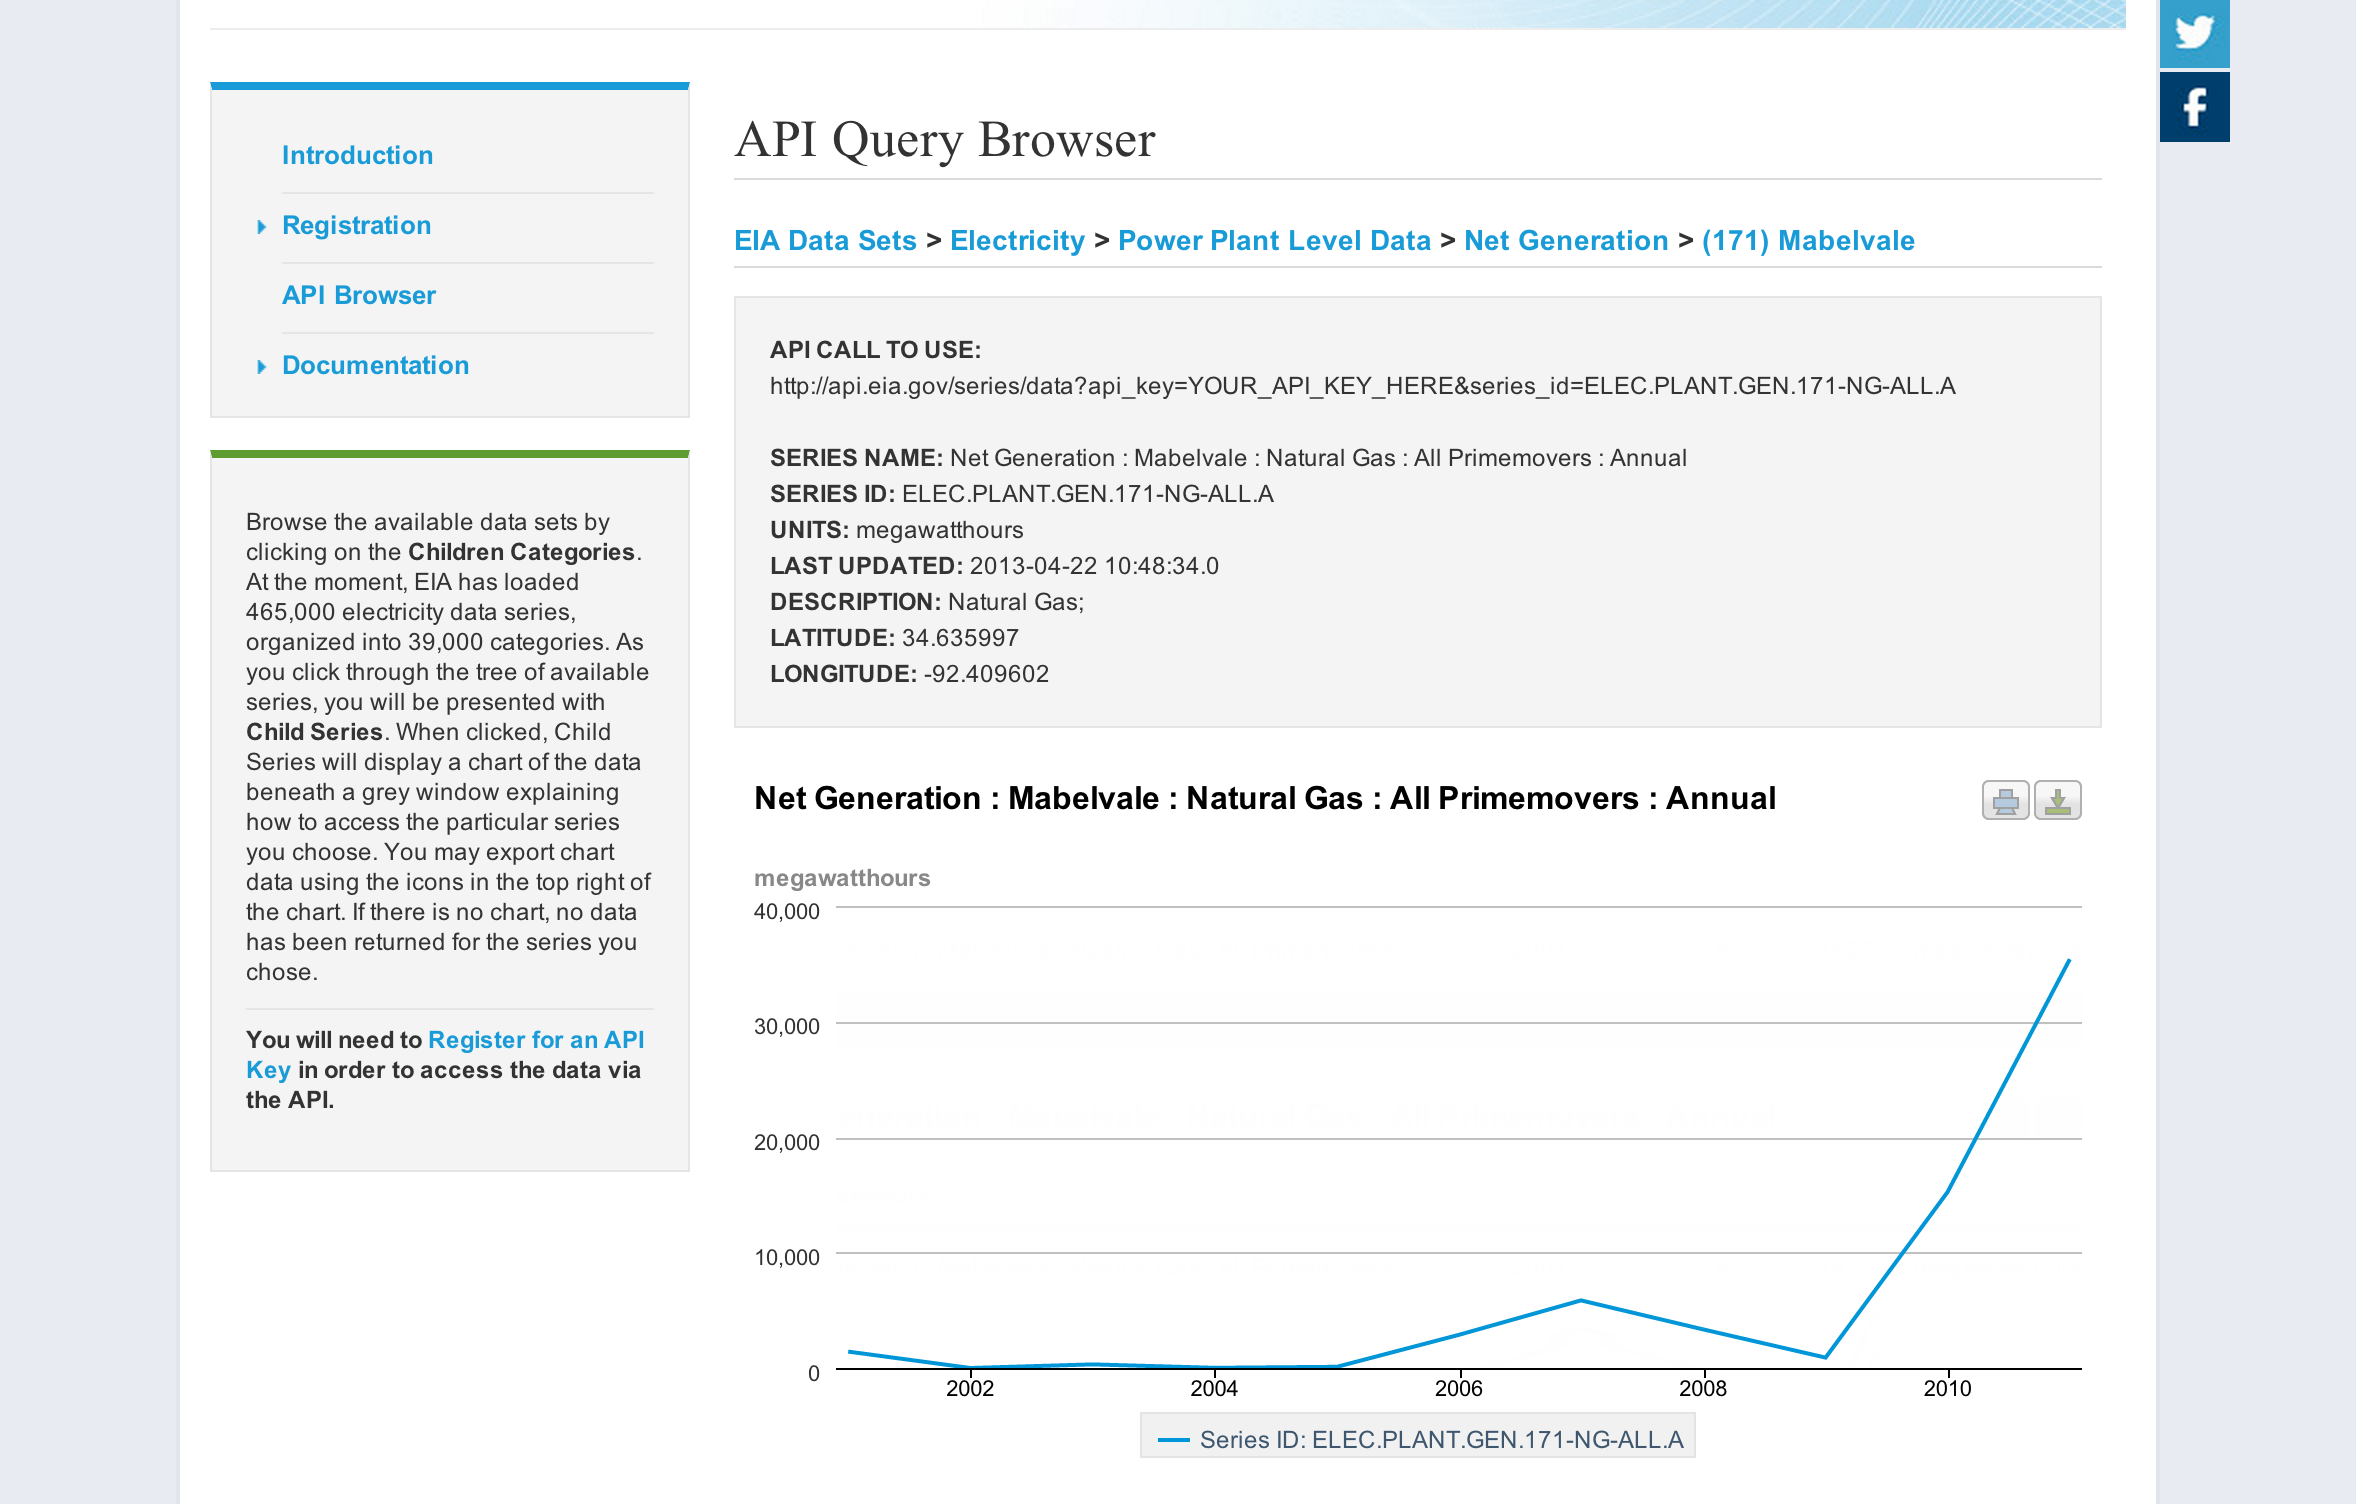Click the 2010 x-axis label
The height and width of the screenshot is (1504, 2356).
1947,1388
